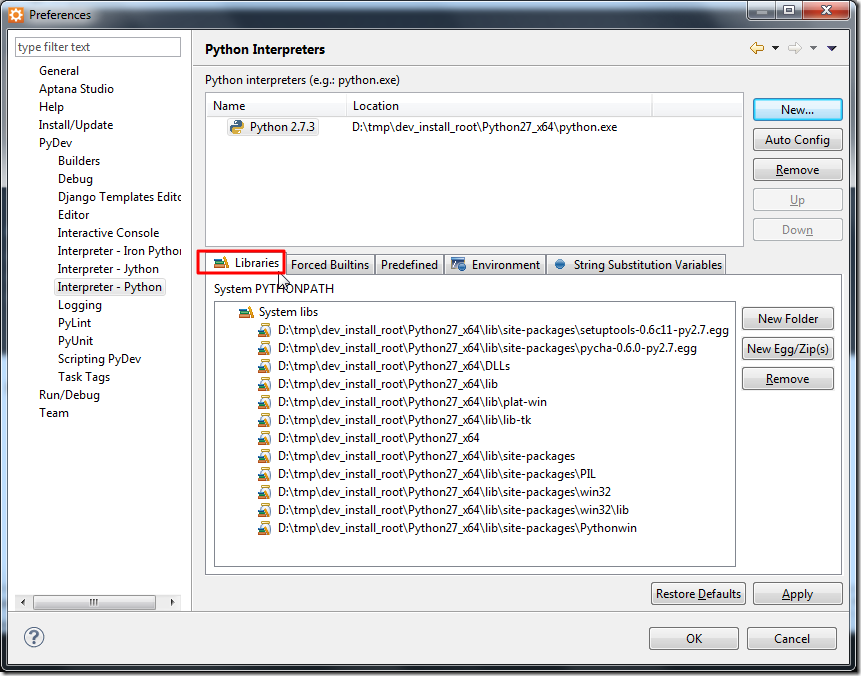Select Interpreter - Iron Python entry
The width and height of the screenshot is (861, 676).
(119, 251)
